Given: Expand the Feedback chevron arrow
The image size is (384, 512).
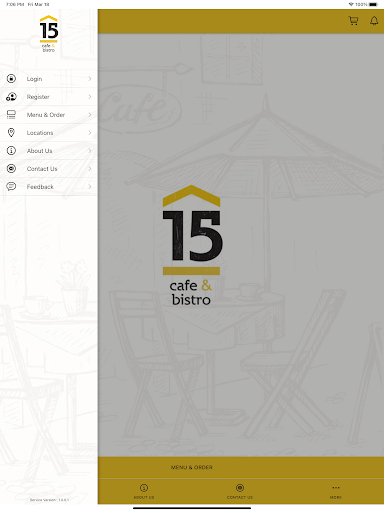Looking at the screenshot, I should (90, 187).
